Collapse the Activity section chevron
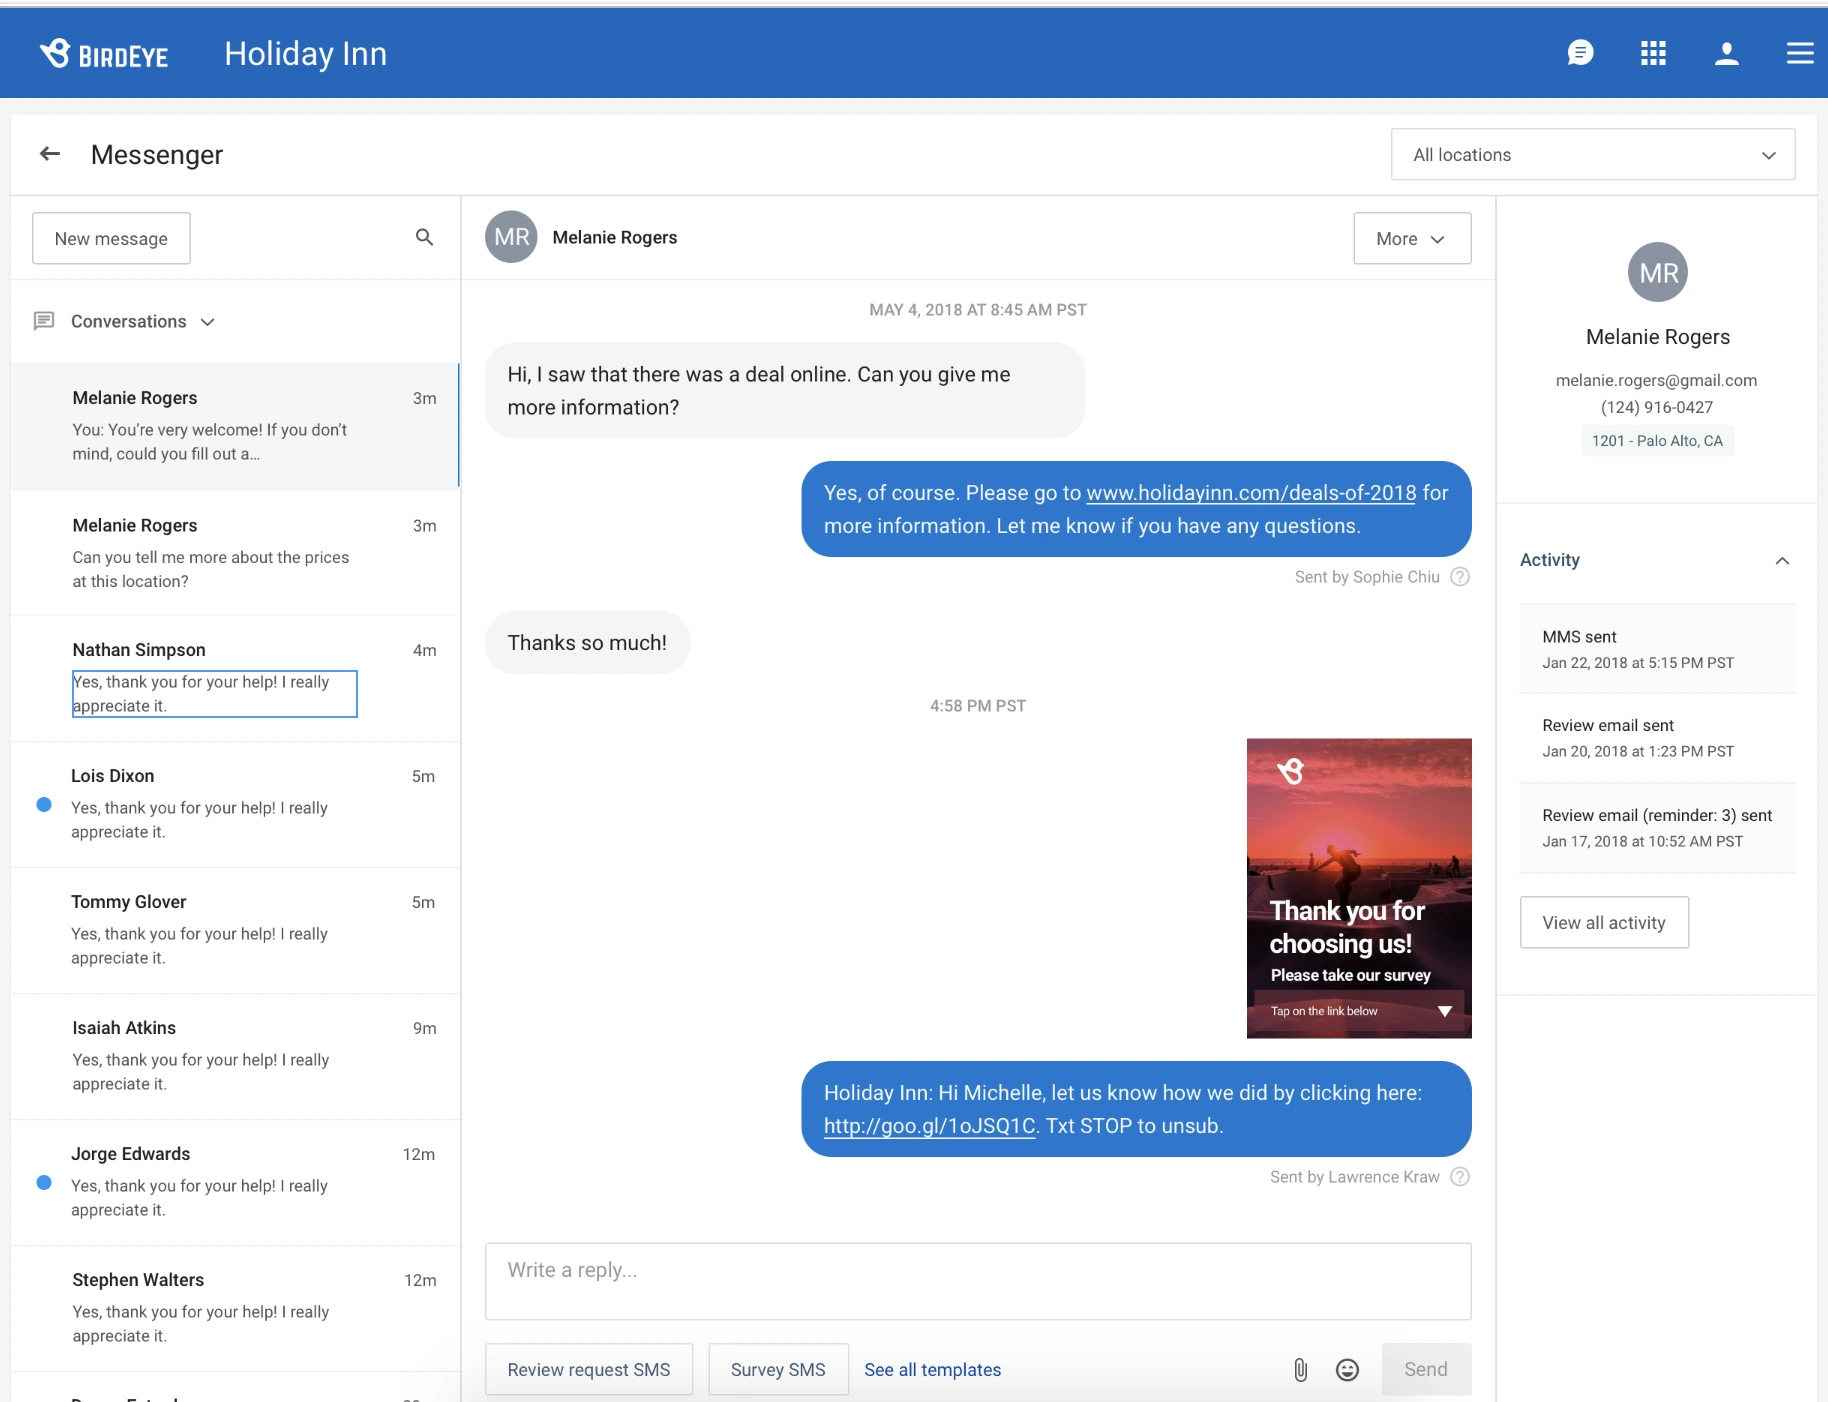Screen dimensions: 1828x1402 1782,561
